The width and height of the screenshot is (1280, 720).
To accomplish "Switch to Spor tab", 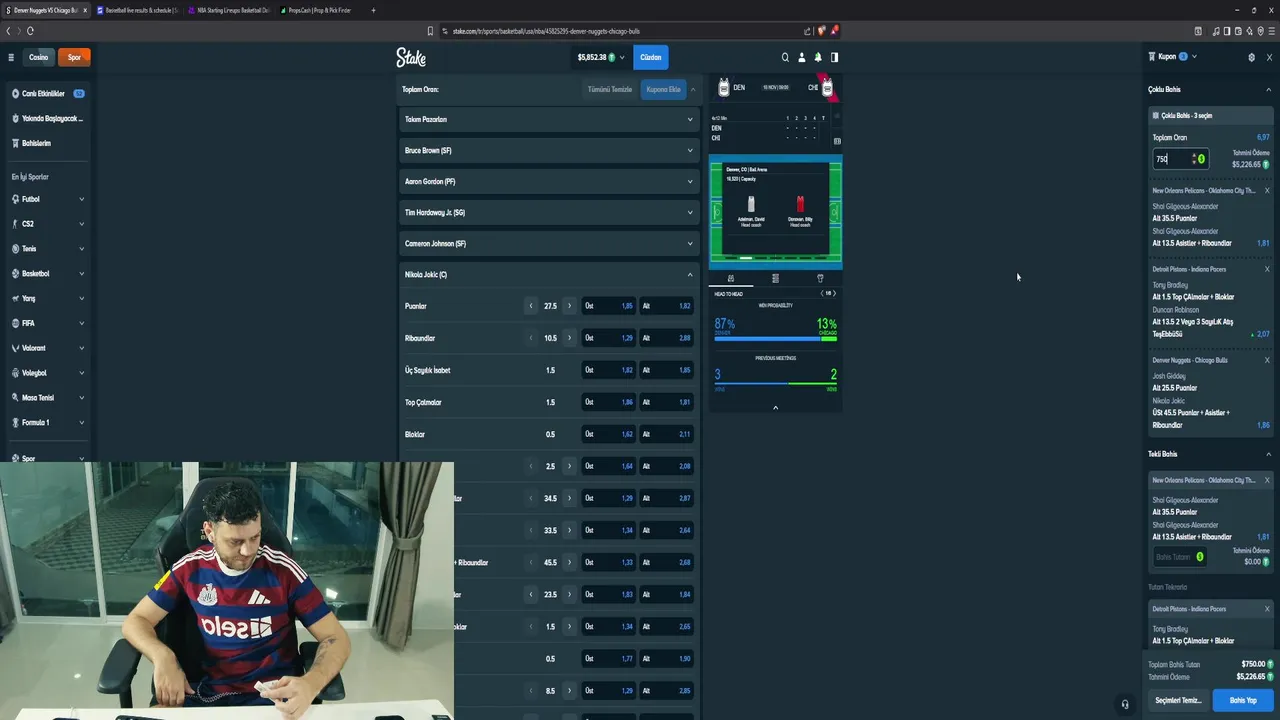I will point(74,57).
